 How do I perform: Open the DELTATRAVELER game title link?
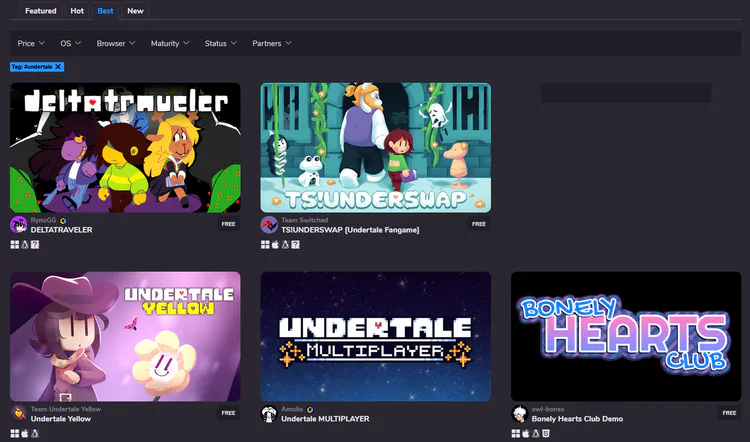(62, 230)
